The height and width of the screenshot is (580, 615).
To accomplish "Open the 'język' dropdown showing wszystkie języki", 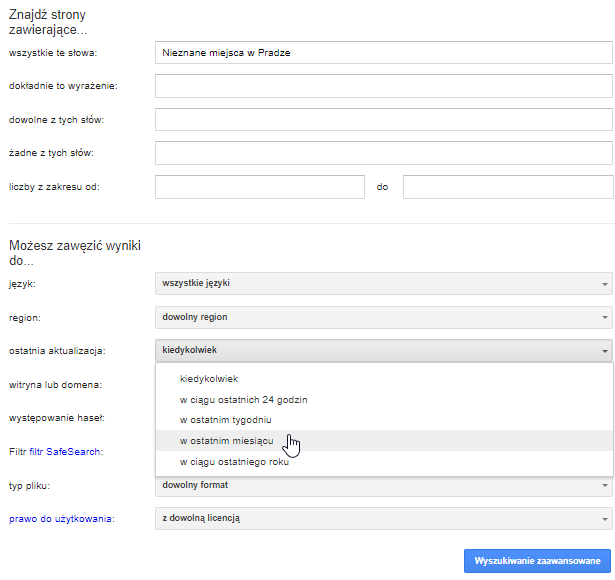I will pos(384,283).
